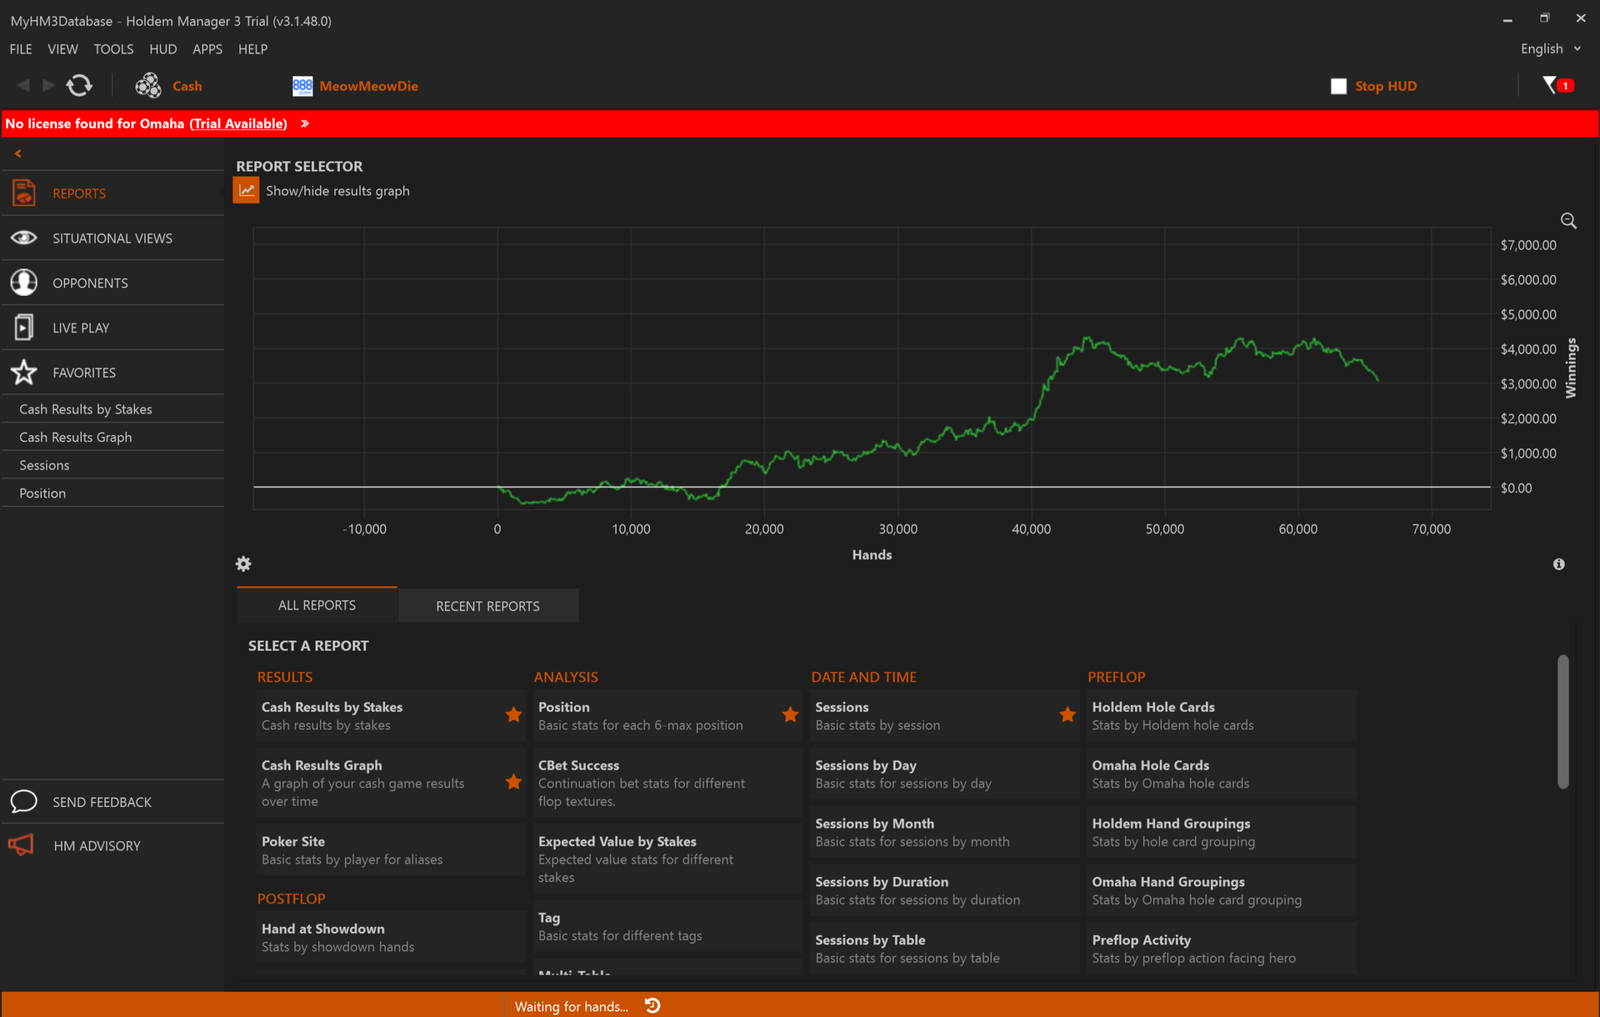Open the HUD menu

click(x=163, y=49)
